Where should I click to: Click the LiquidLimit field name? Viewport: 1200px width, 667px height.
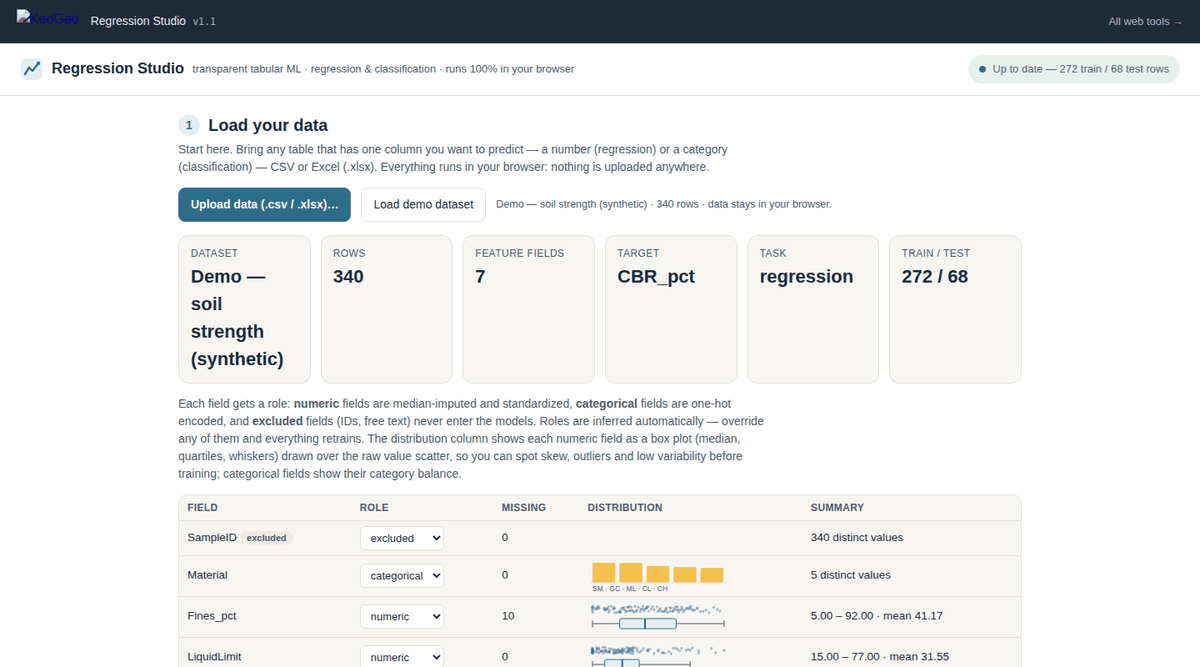214,657
